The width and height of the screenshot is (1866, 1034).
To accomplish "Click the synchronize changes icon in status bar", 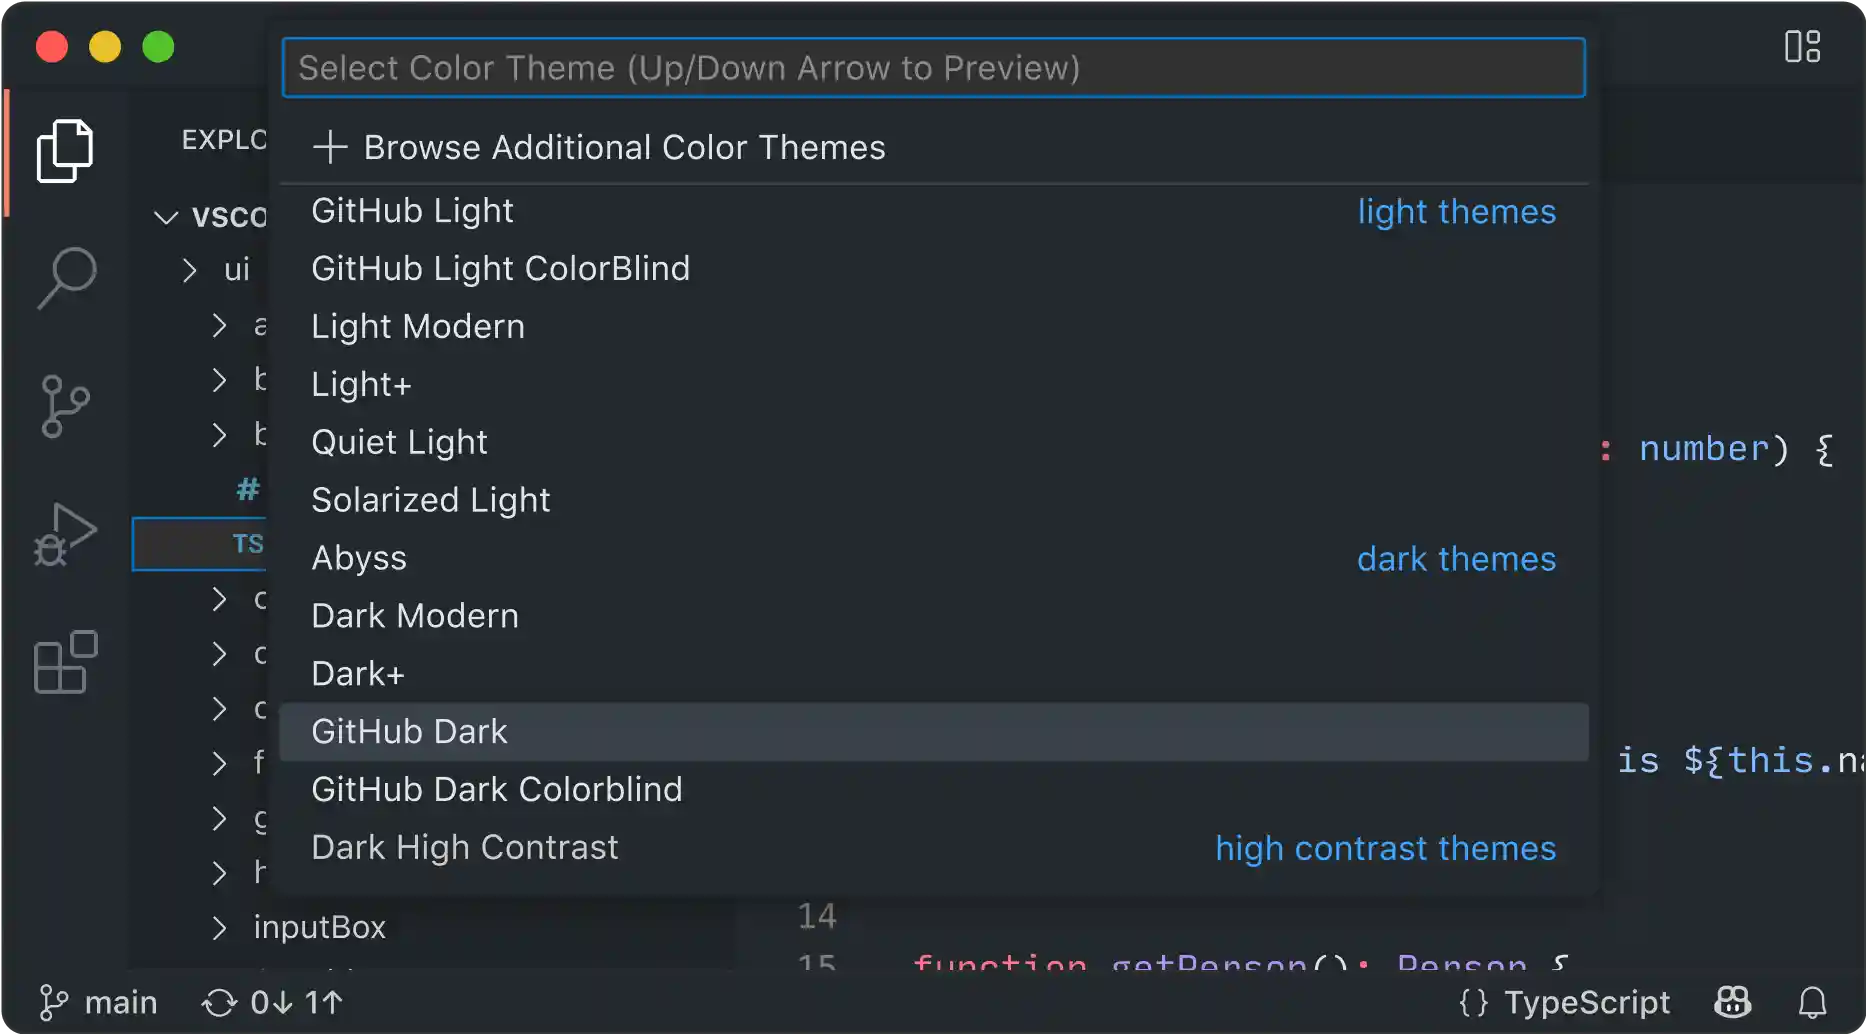I will [218, 1002].
